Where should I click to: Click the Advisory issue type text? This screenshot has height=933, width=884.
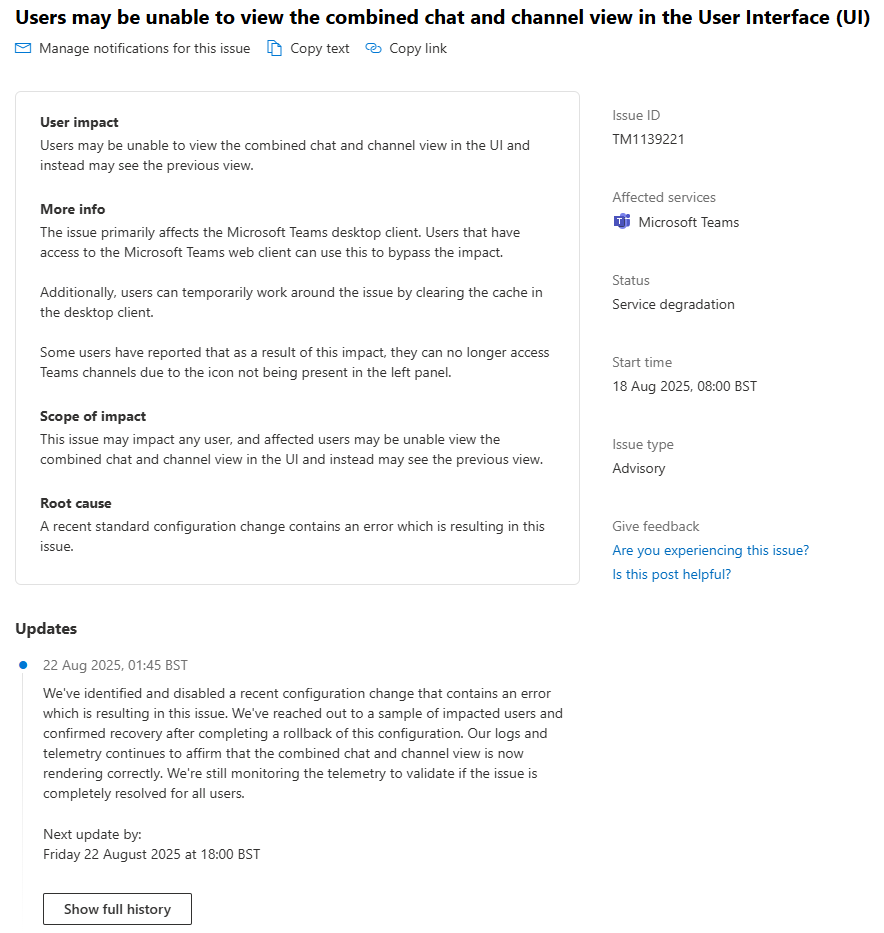[x=639, y=467]
